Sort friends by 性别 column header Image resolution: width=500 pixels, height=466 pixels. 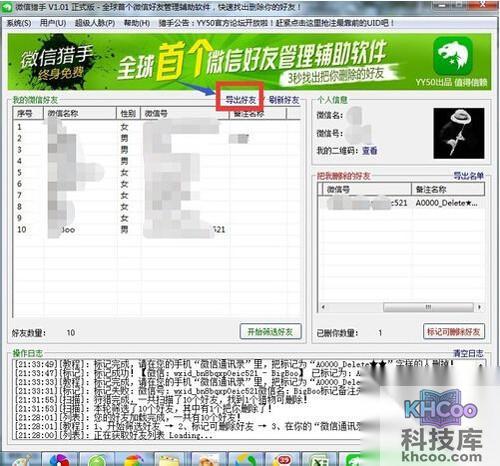(x=128, y=114)
